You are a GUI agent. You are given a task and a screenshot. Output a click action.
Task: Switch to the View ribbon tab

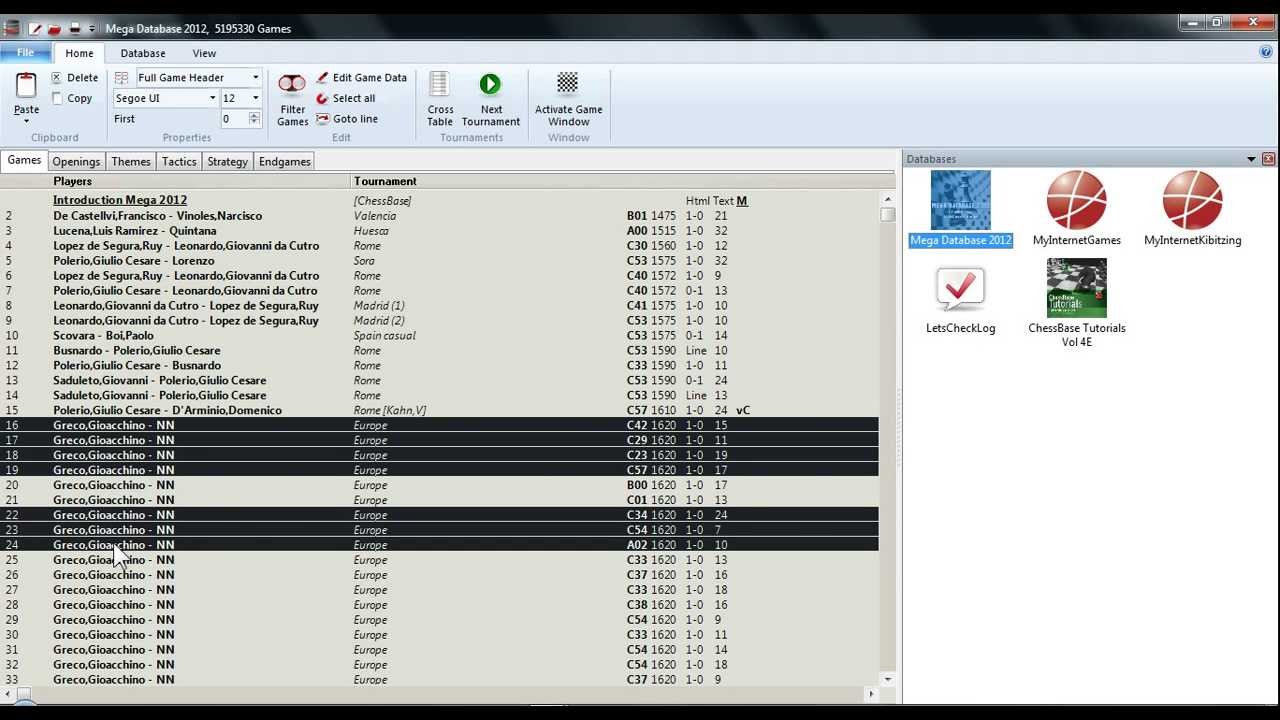tap(204, 53)
